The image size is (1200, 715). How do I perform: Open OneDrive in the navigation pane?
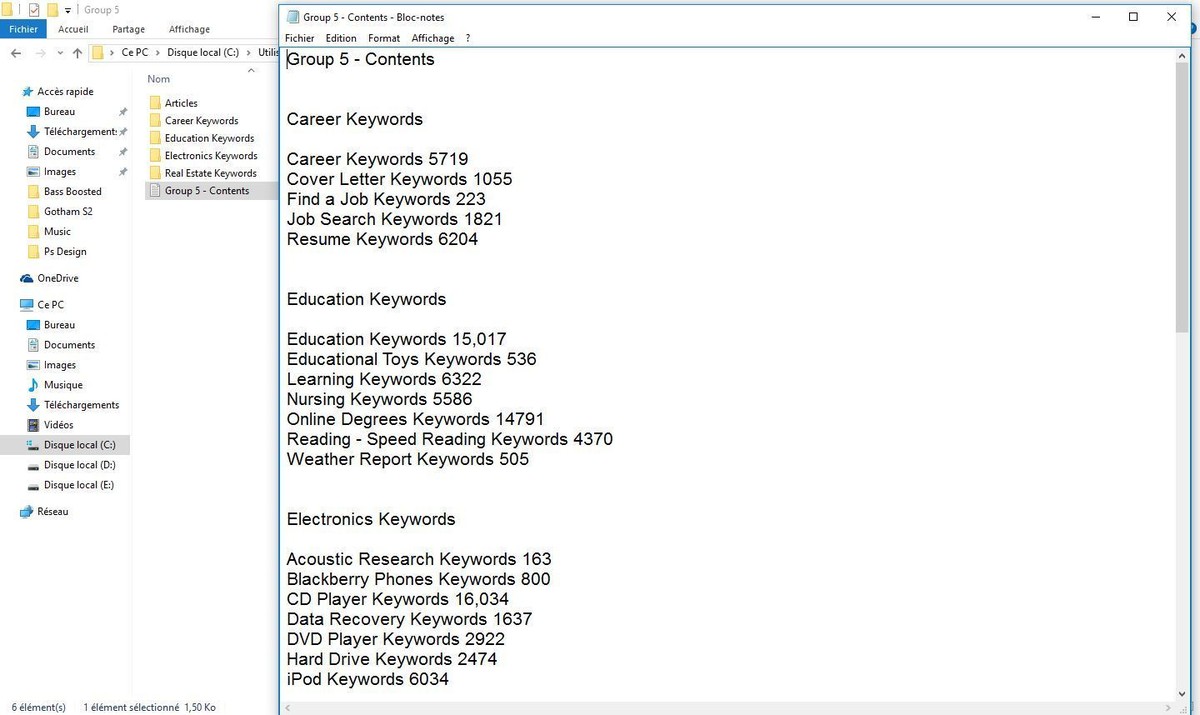click(x=60, y=278)
